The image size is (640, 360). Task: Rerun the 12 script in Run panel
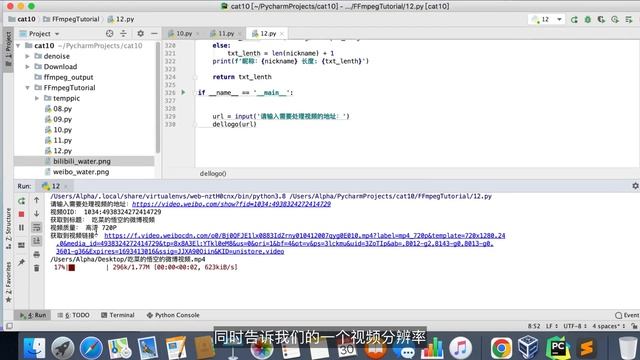pyautogui.click(x=21, y=200)
